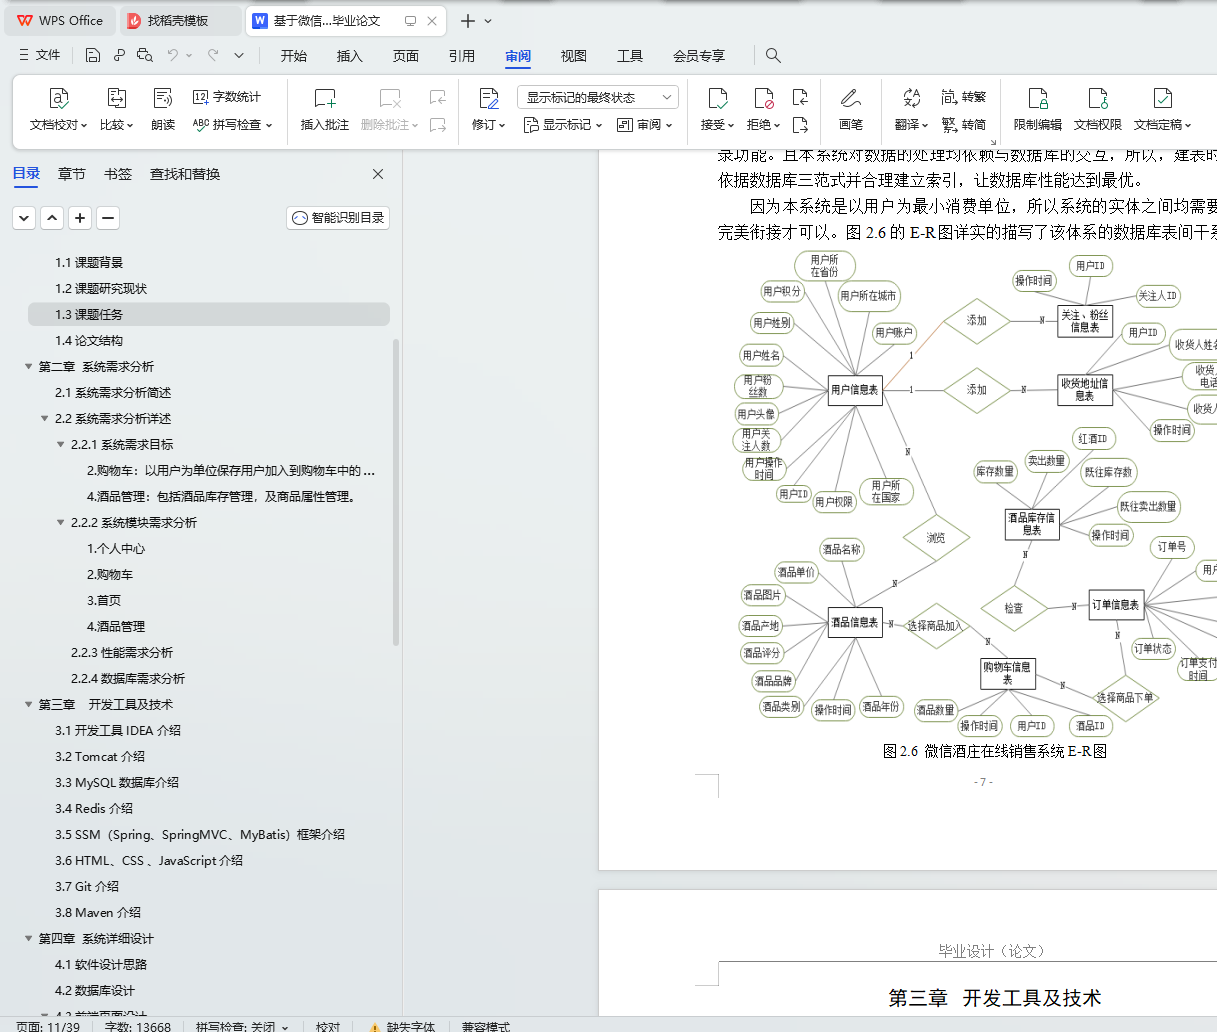Click the Reject change icon (拒绝)

coord(764,98)
